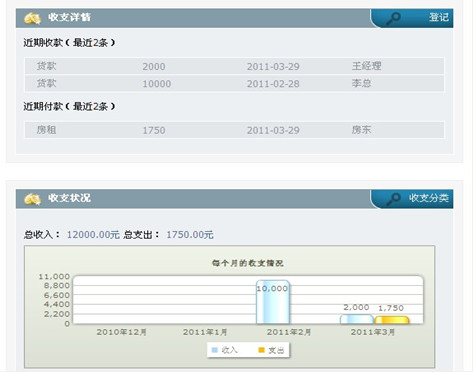Viewport: 473px width, 372px height.
Task: Click the total income value 12000.00元
Action: pyautogui.click(x=93, y=235)
